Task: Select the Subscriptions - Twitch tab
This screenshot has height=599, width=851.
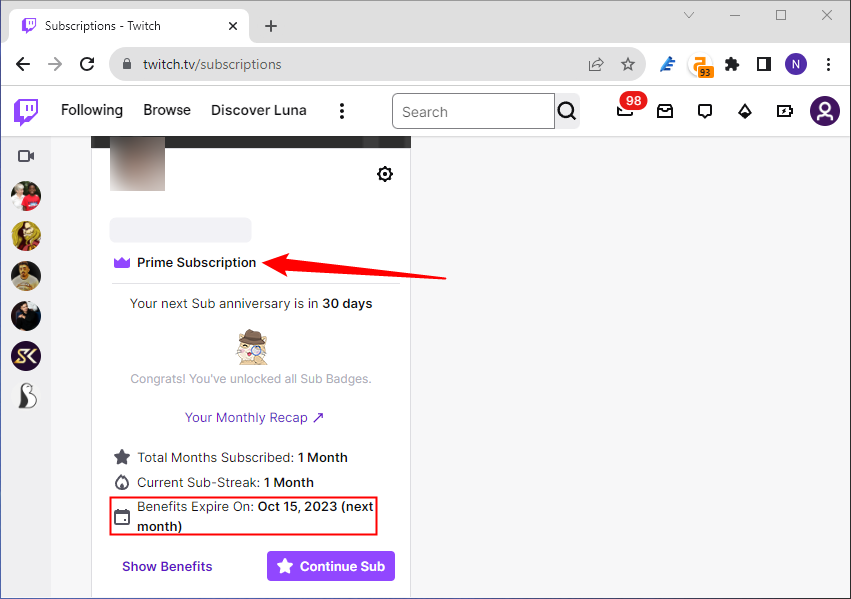Action: 129,26
